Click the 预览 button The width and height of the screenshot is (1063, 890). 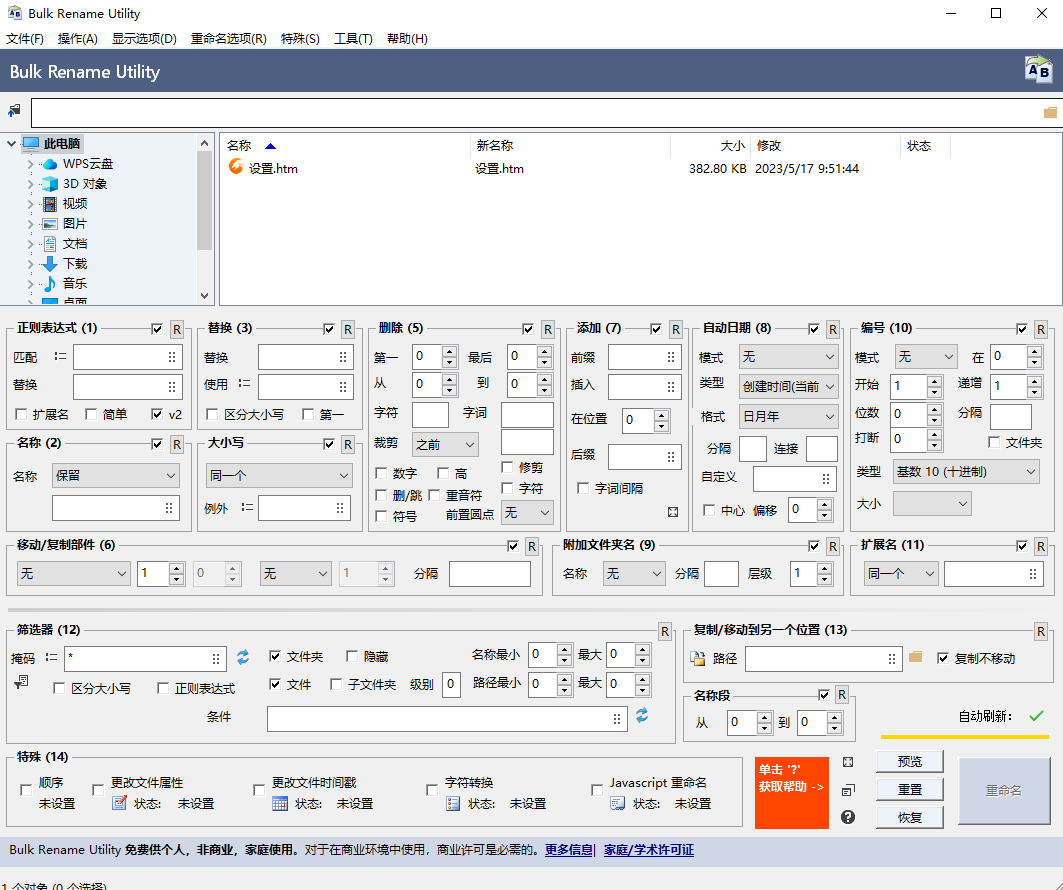click(x=909, y=761)
